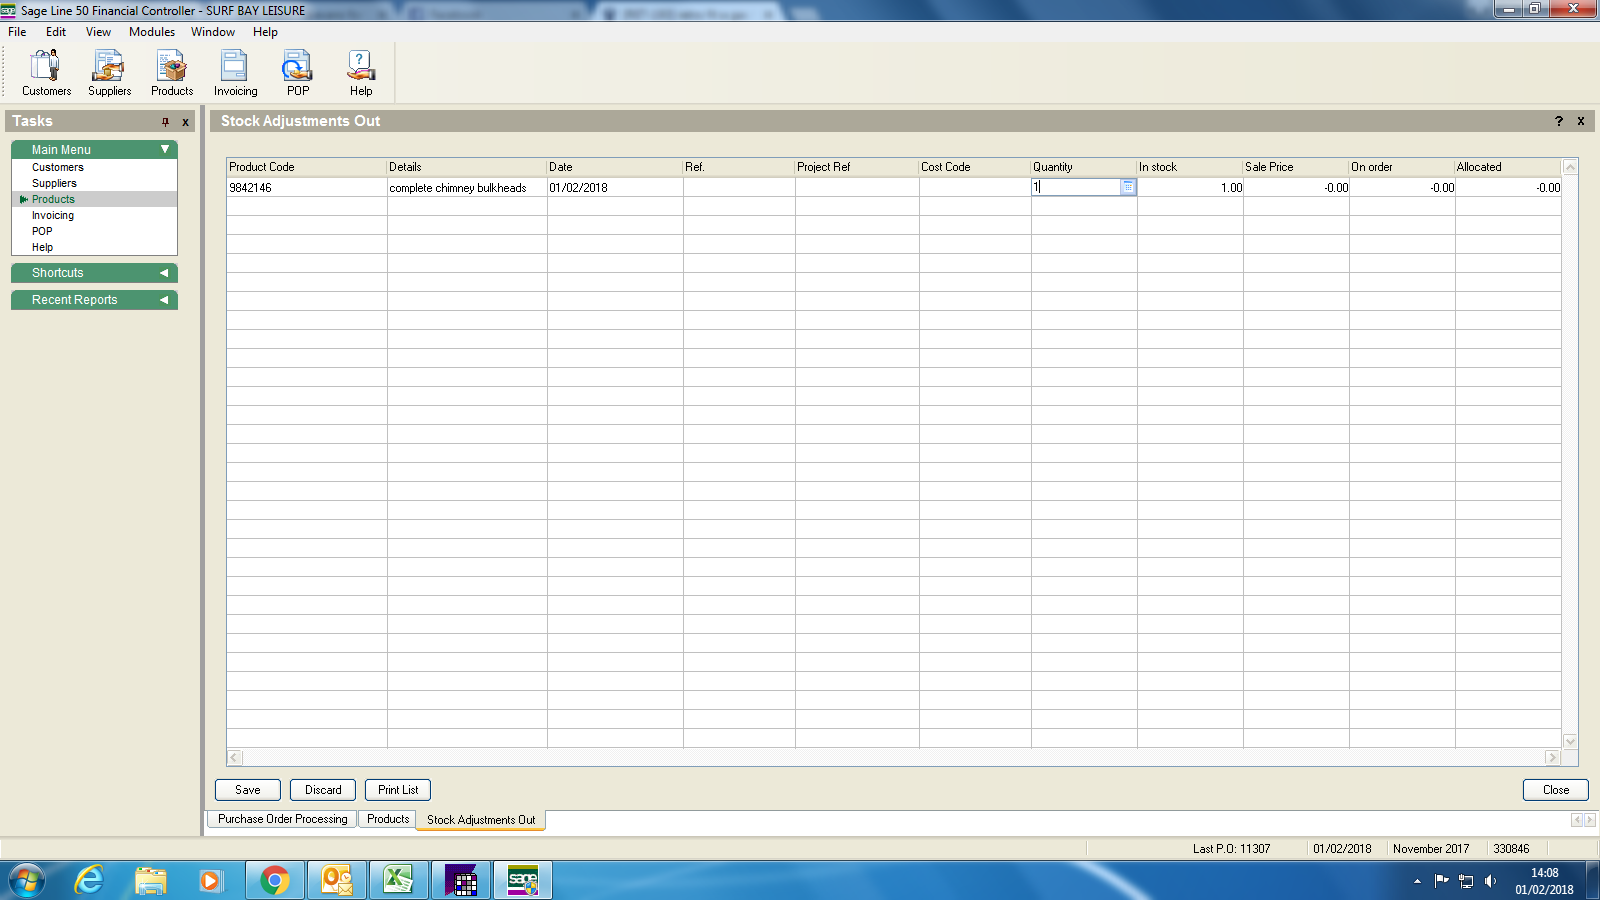Open Quantity calculator dropdown button
1600x900 pixels.
coord(1128,187)
